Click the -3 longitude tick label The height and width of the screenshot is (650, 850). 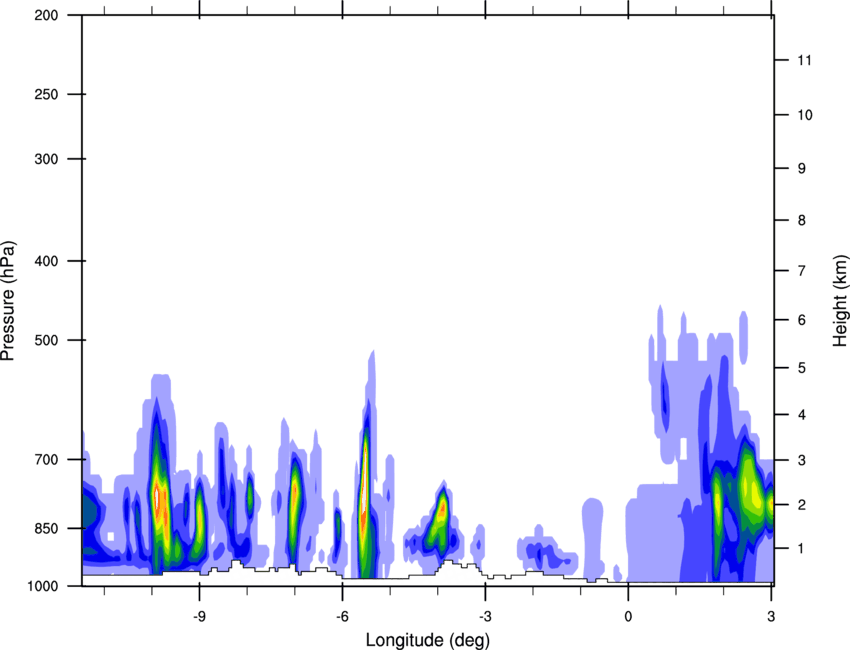(x=485, y=616)
